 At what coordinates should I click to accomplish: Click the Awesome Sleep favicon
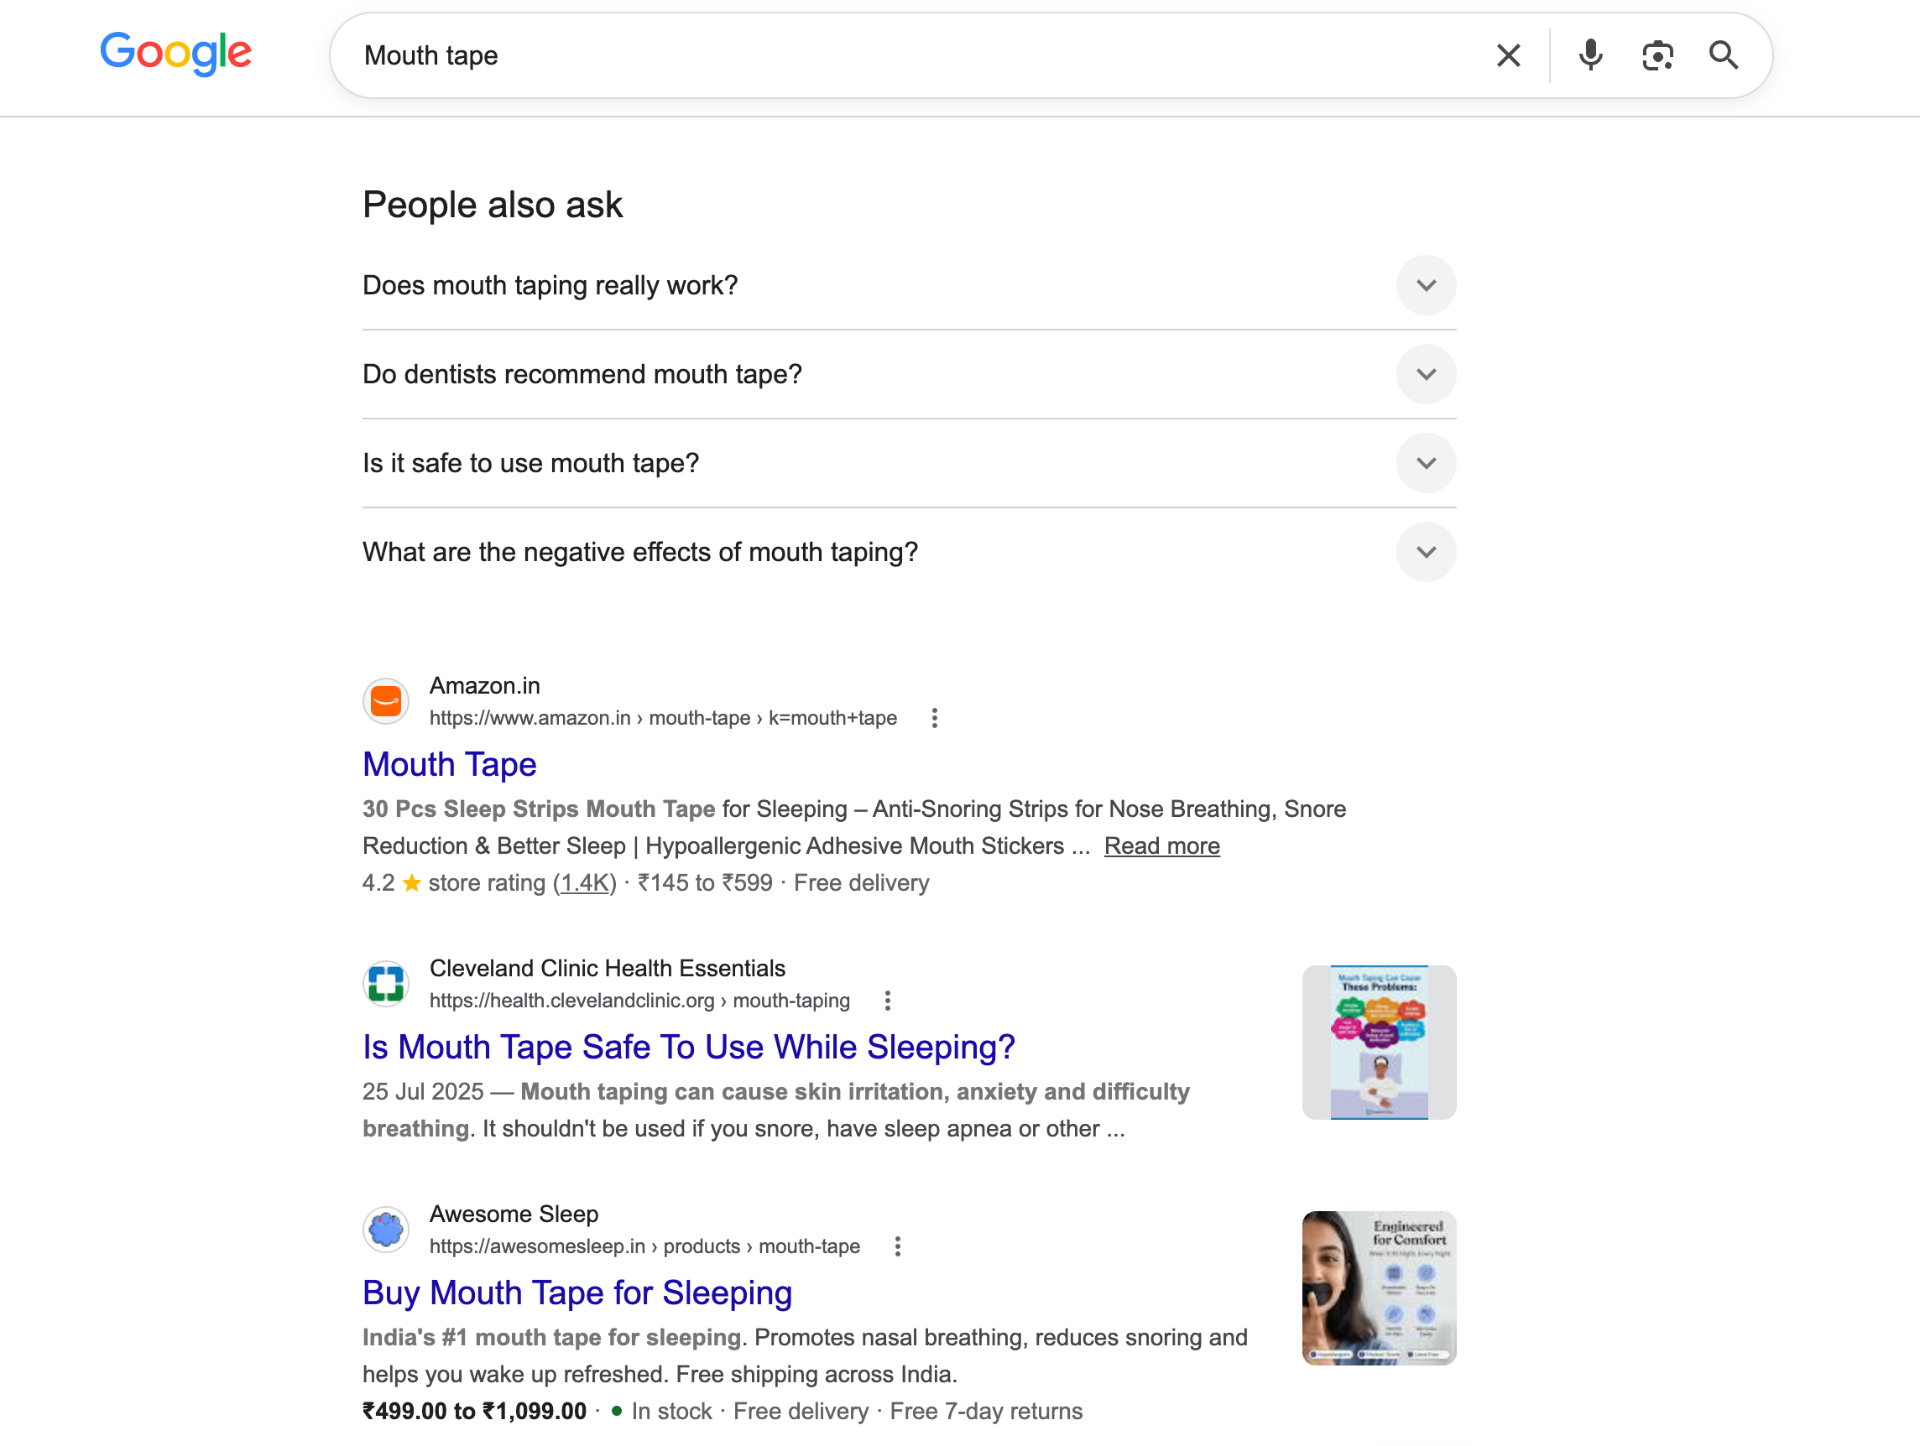386,1229
